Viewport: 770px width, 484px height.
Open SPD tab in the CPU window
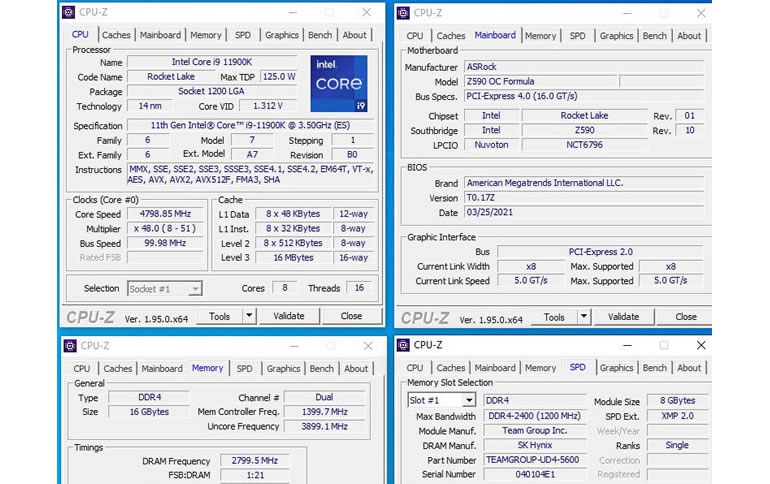(x=243, y=35)
